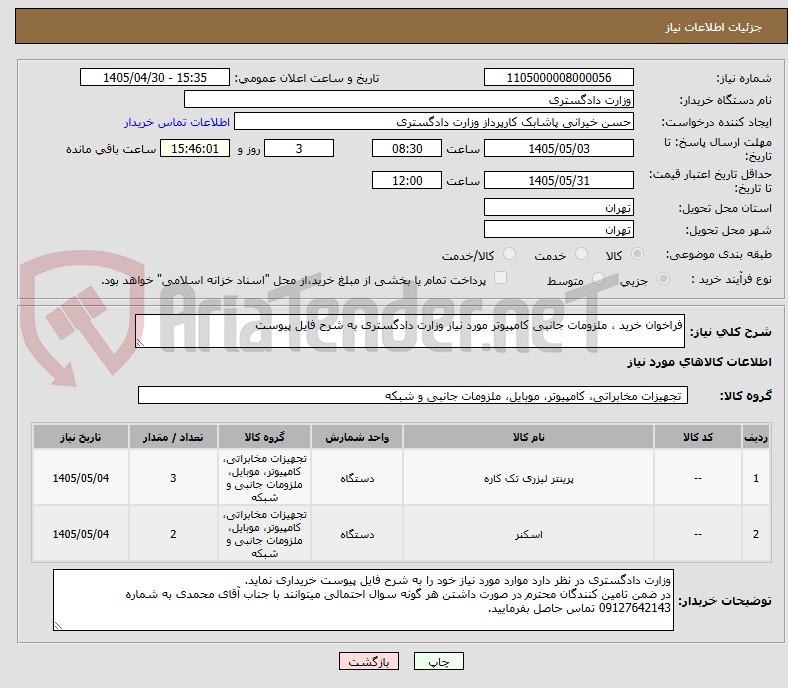This screenshot has height=688, width=788.
Task: Click the goods group cell in scanner row
Action: 264,534
